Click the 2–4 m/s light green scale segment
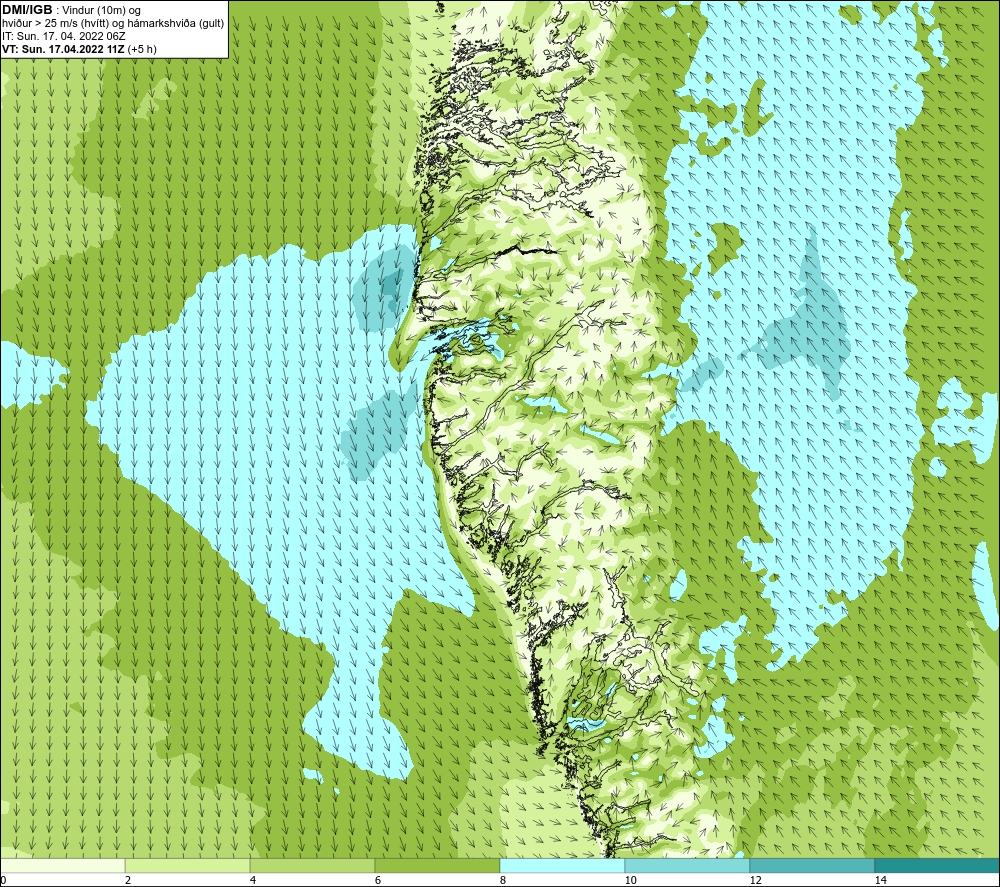This screenshot has width=1000, height=887. coord(188,865)
